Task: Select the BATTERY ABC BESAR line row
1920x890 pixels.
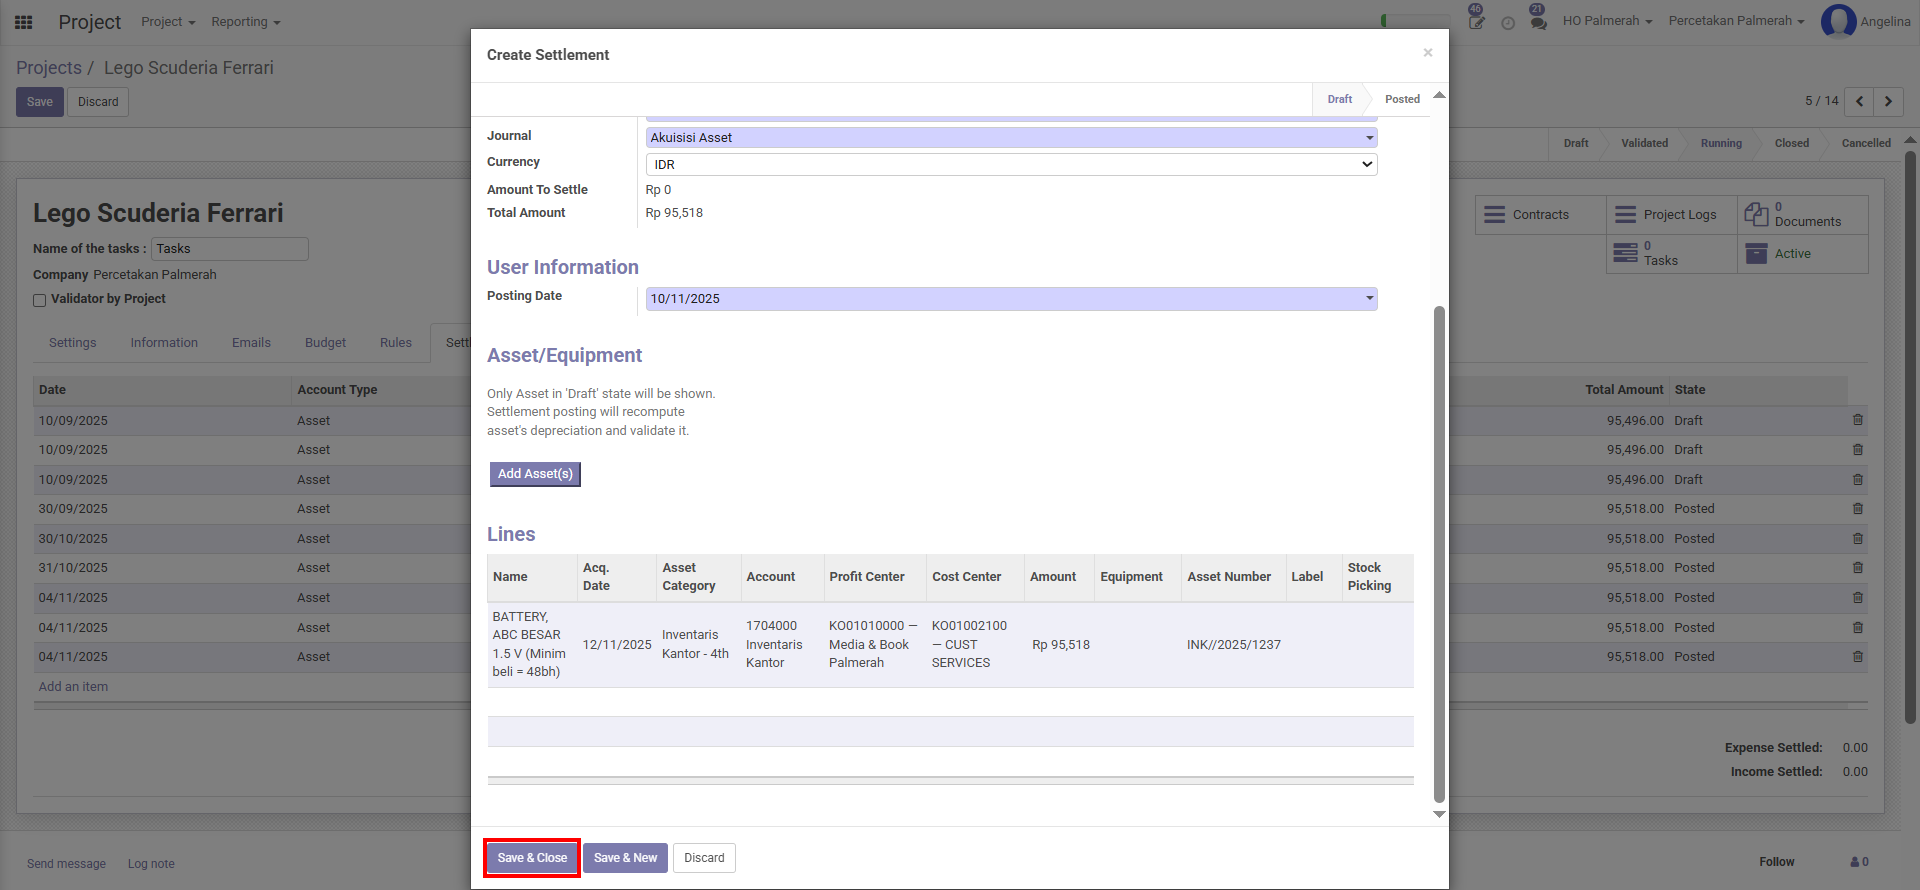Action: (949, 645)
